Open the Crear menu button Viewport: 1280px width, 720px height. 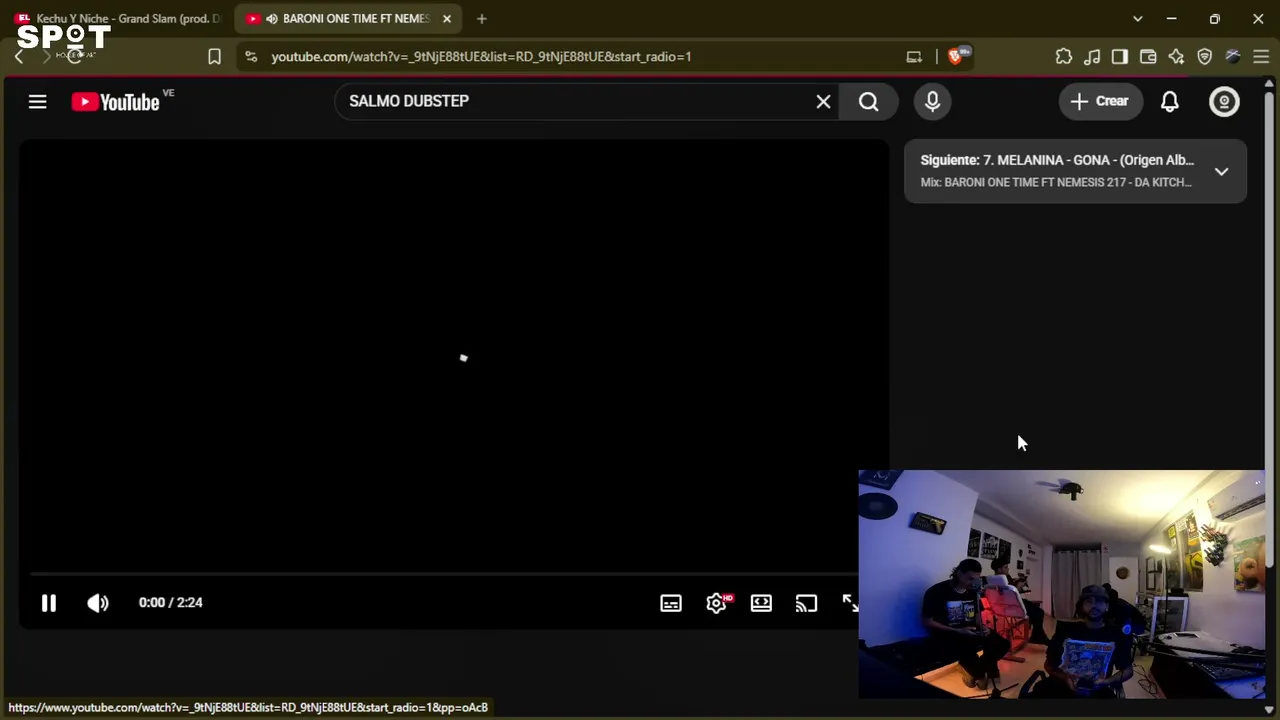pyautogui.click(x=1100, y=101)
